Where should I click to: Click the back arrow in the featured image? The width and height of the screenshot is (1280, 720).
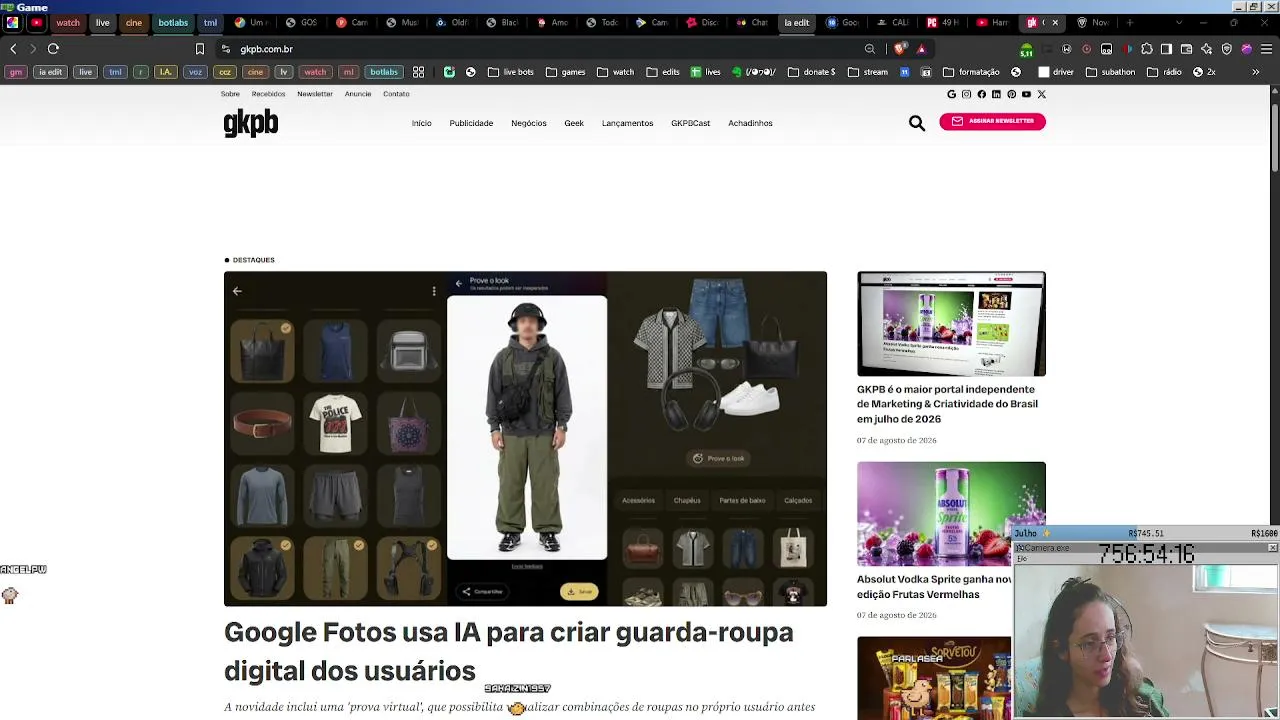pyautogui.click(x=237, y=291)
